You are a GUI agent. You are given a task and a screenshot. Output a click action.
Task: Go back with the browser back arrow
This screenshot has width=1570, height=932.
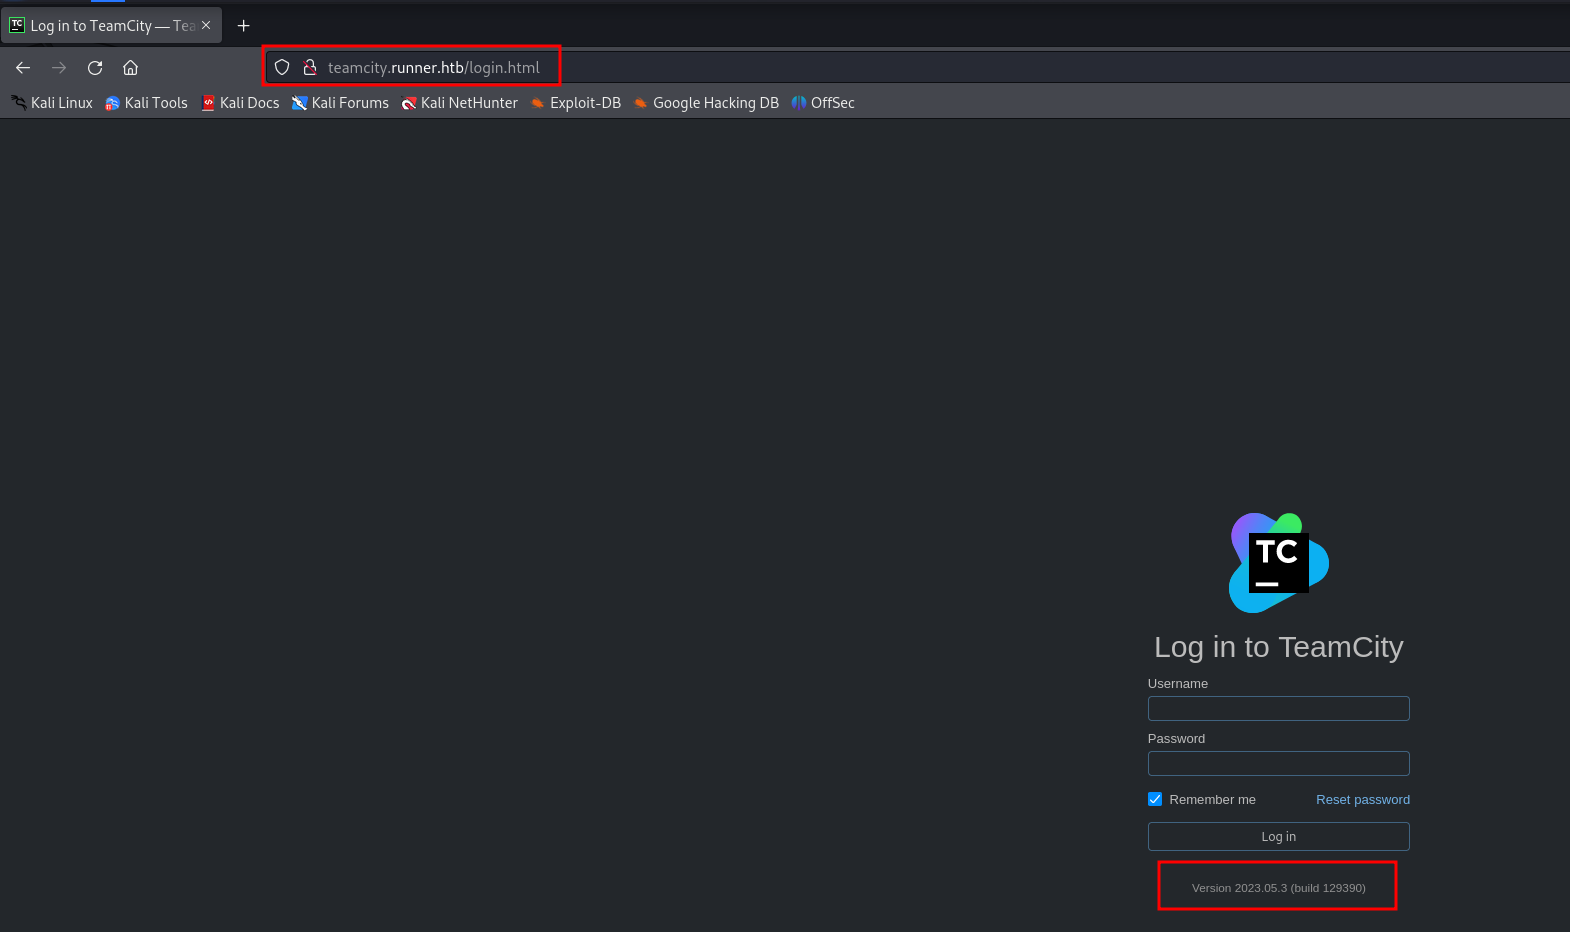point(23,68)
